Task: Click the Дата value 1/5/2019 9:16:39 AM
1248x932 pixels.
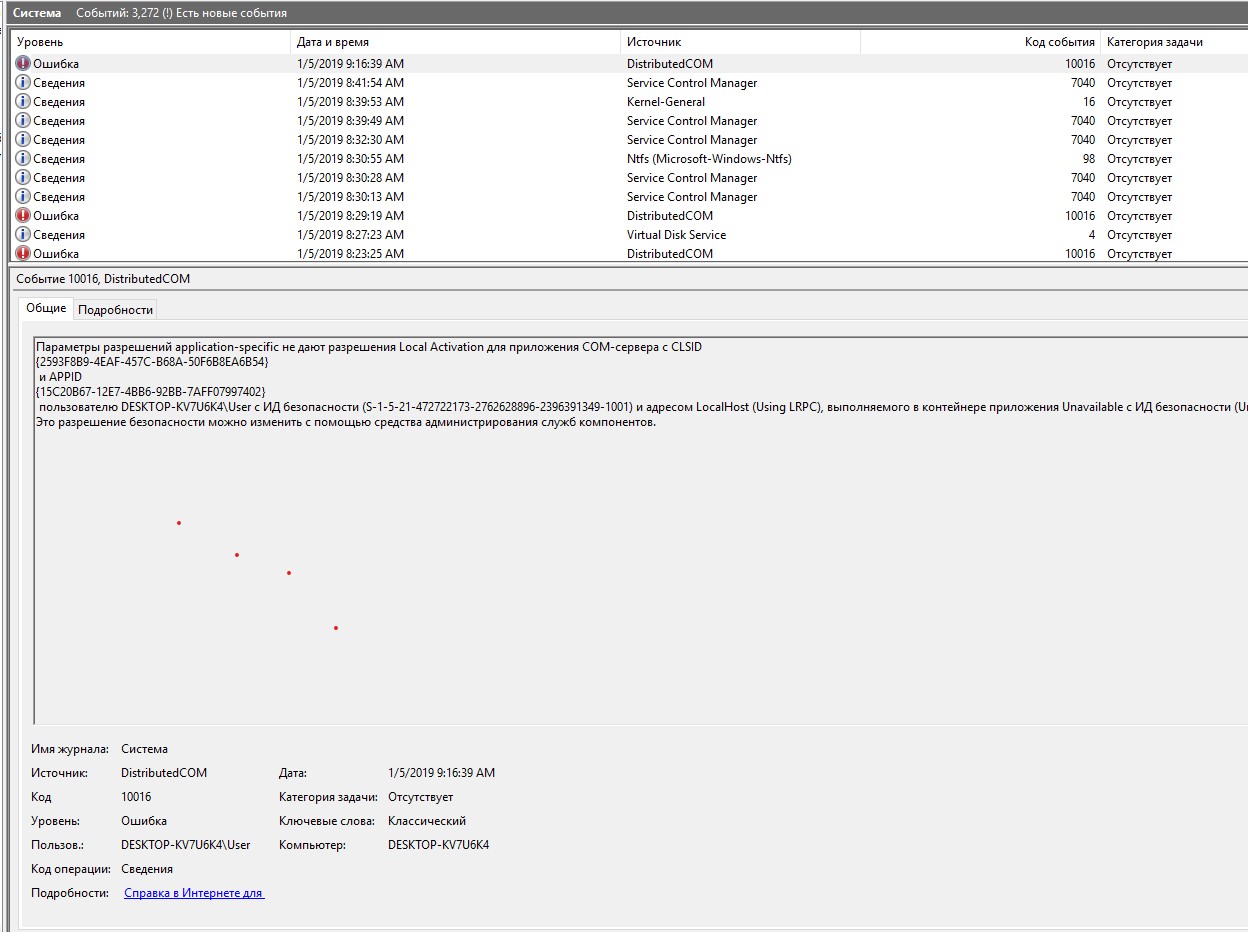Action: [441, 773]
